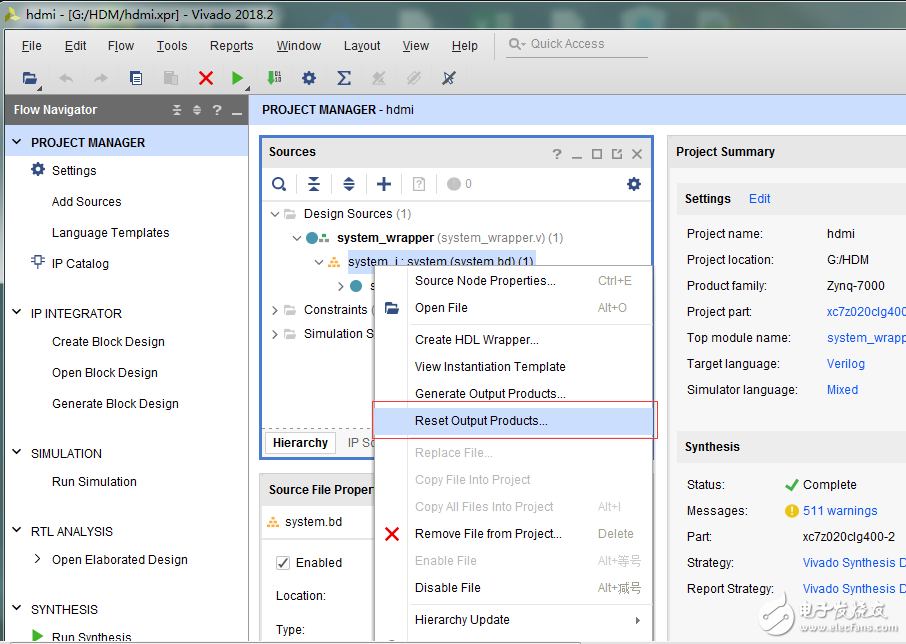Open Settings gear in main toolbar
Viewport: 906px width, 644px height.
pyautogui.click(x=309, y=78)
